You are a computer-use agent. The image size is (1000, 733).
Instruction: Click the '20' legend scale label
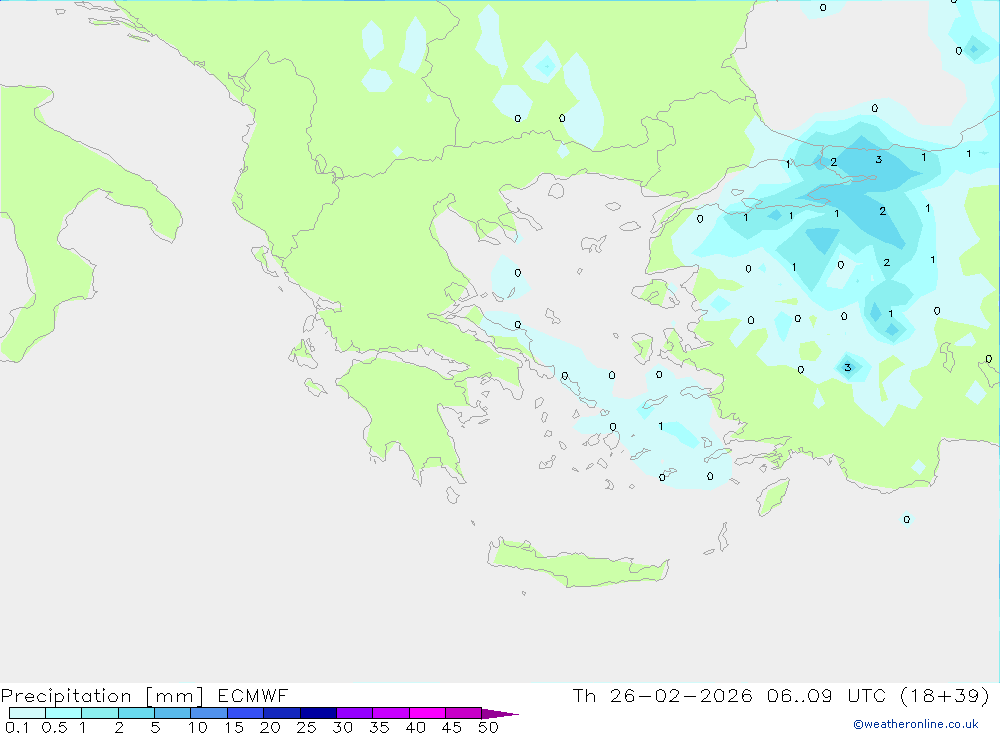pyautogui.click(x=270, y=727)
